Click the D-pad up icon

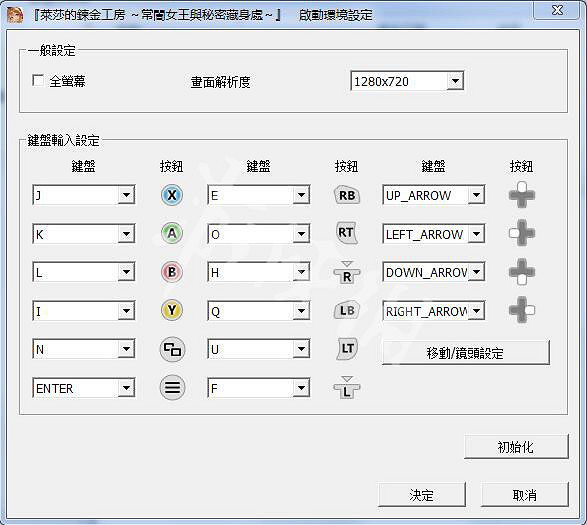pyautogui.click(x=522, y=195)
